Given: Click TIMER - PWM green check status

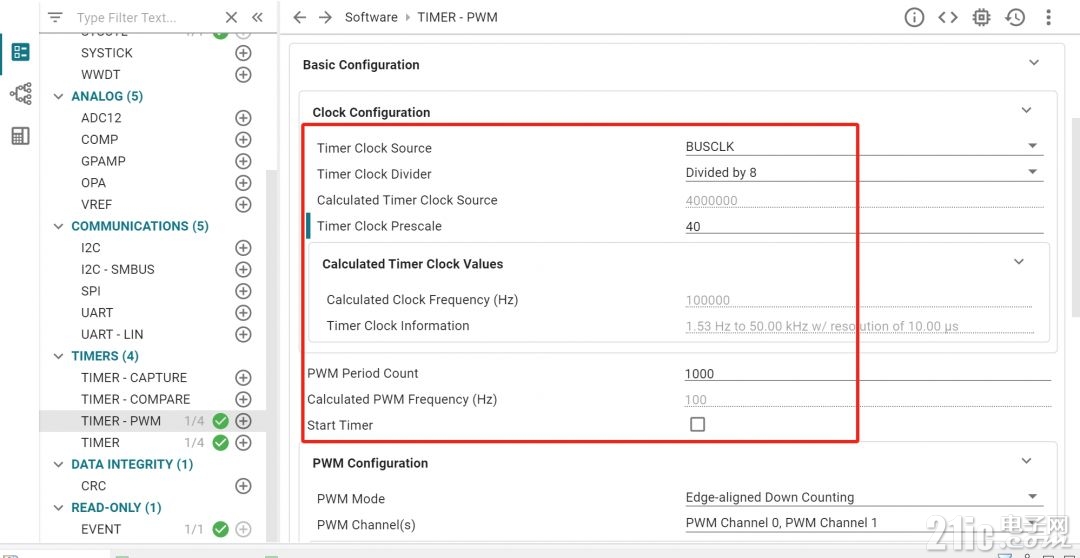Looking at the screenshot, I should tap(220, 421).
